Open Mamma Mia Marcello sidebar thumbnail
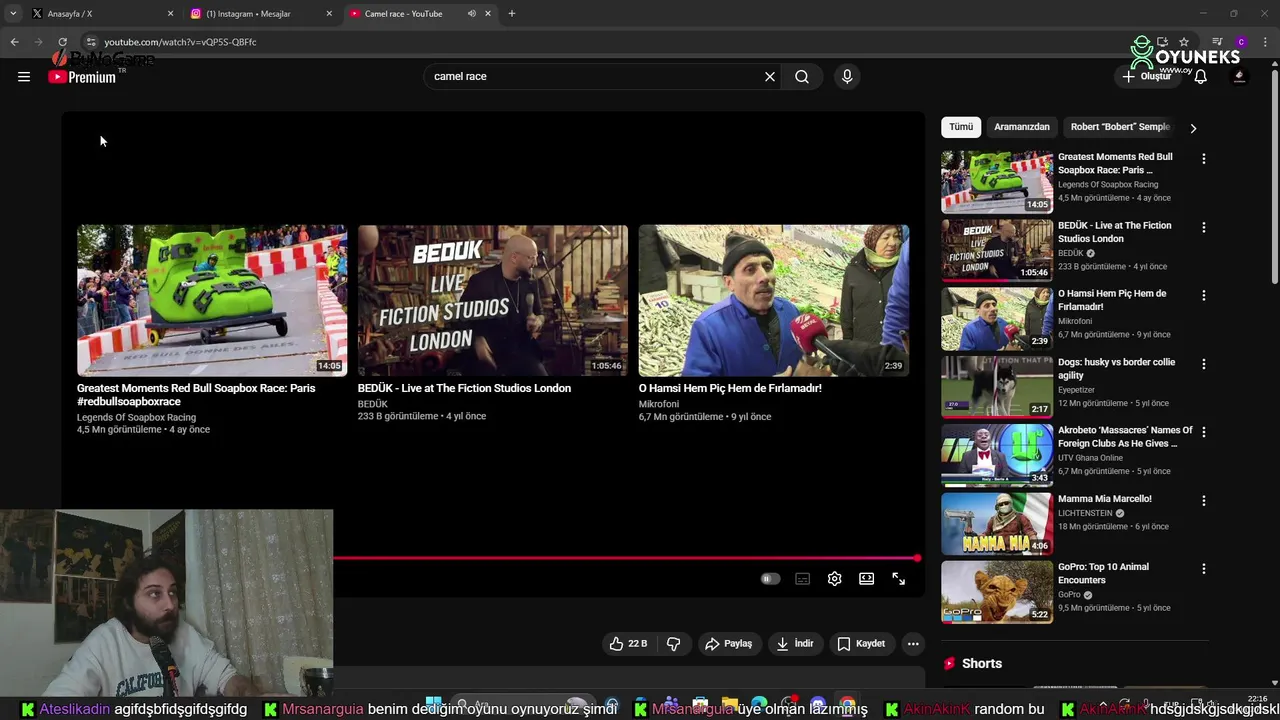1280x720 pixels. [997, 523]
